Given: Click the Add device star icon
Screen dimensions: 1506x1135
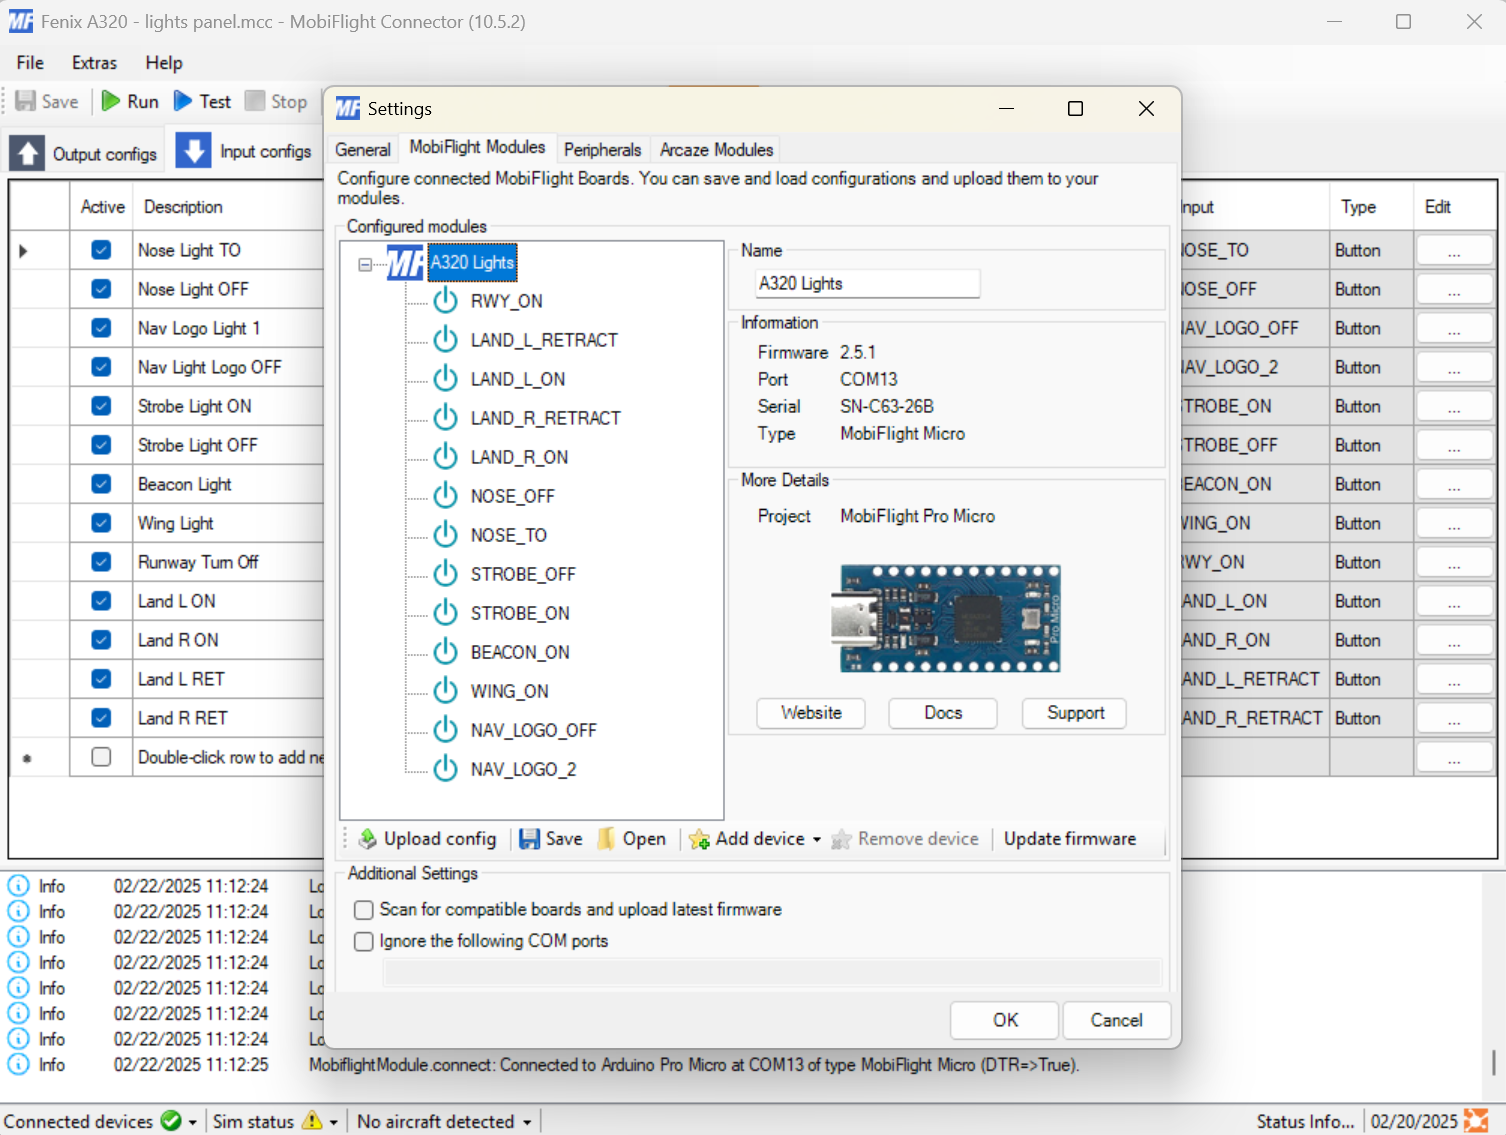Looking at the screenshot, I should 699,839.
